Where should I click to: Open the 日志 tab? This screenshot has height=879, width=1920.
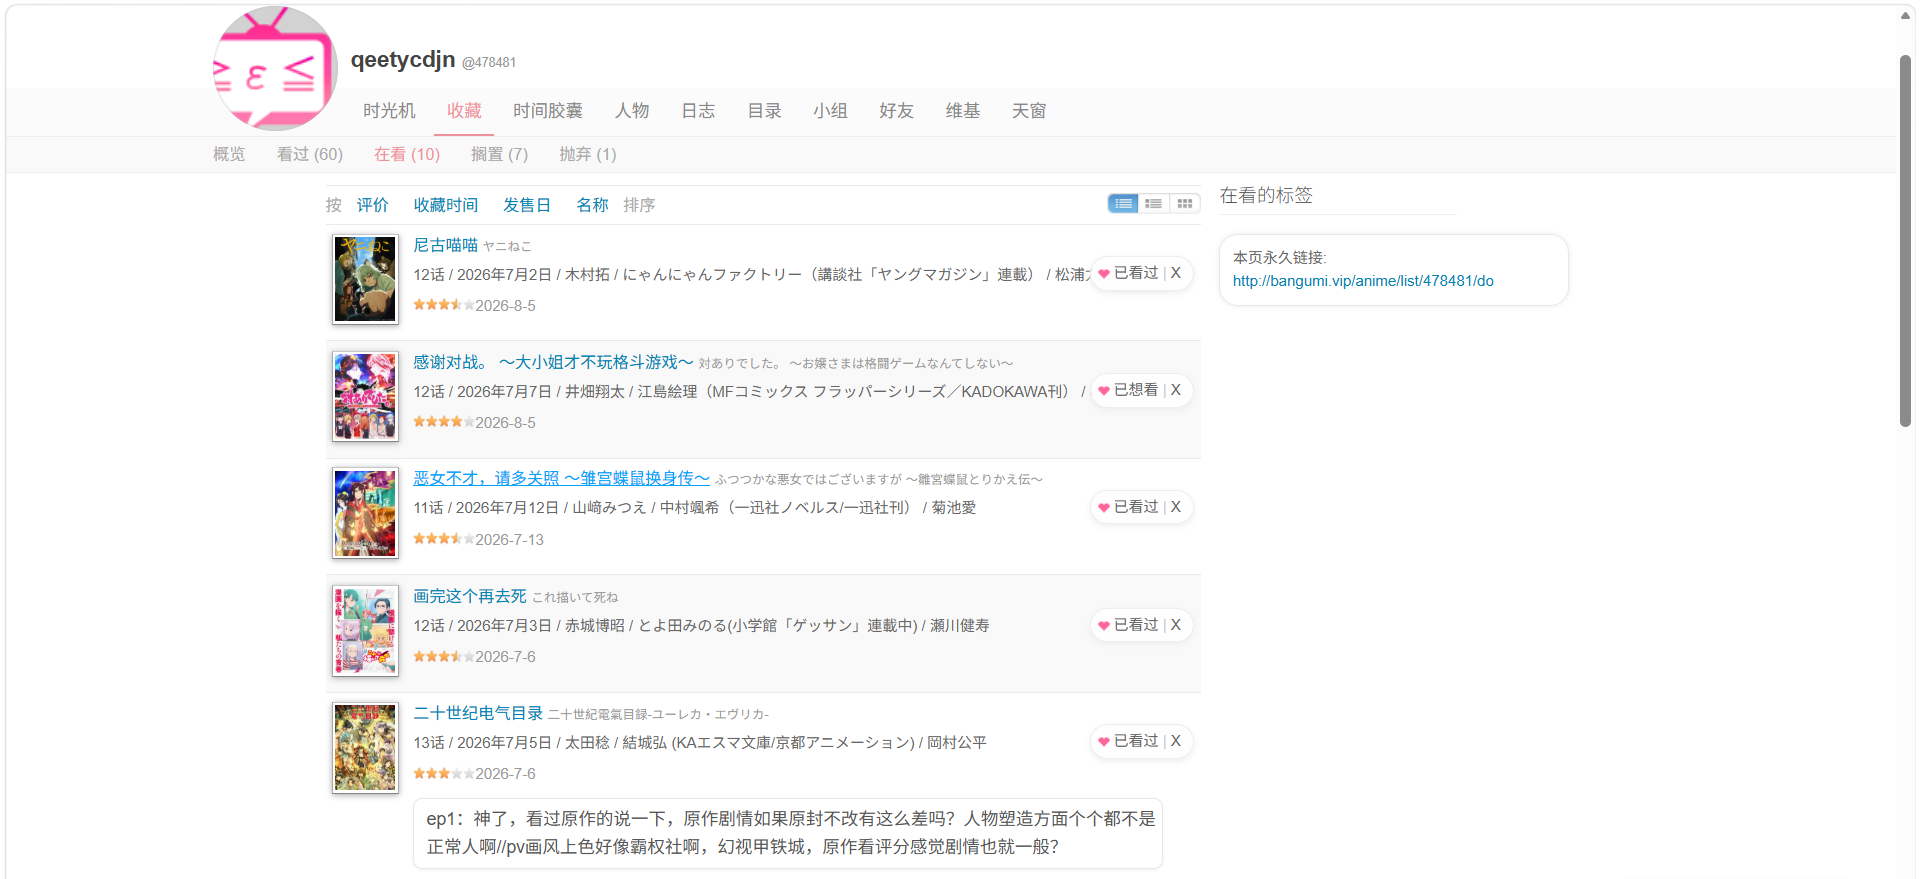coord(698,111)
